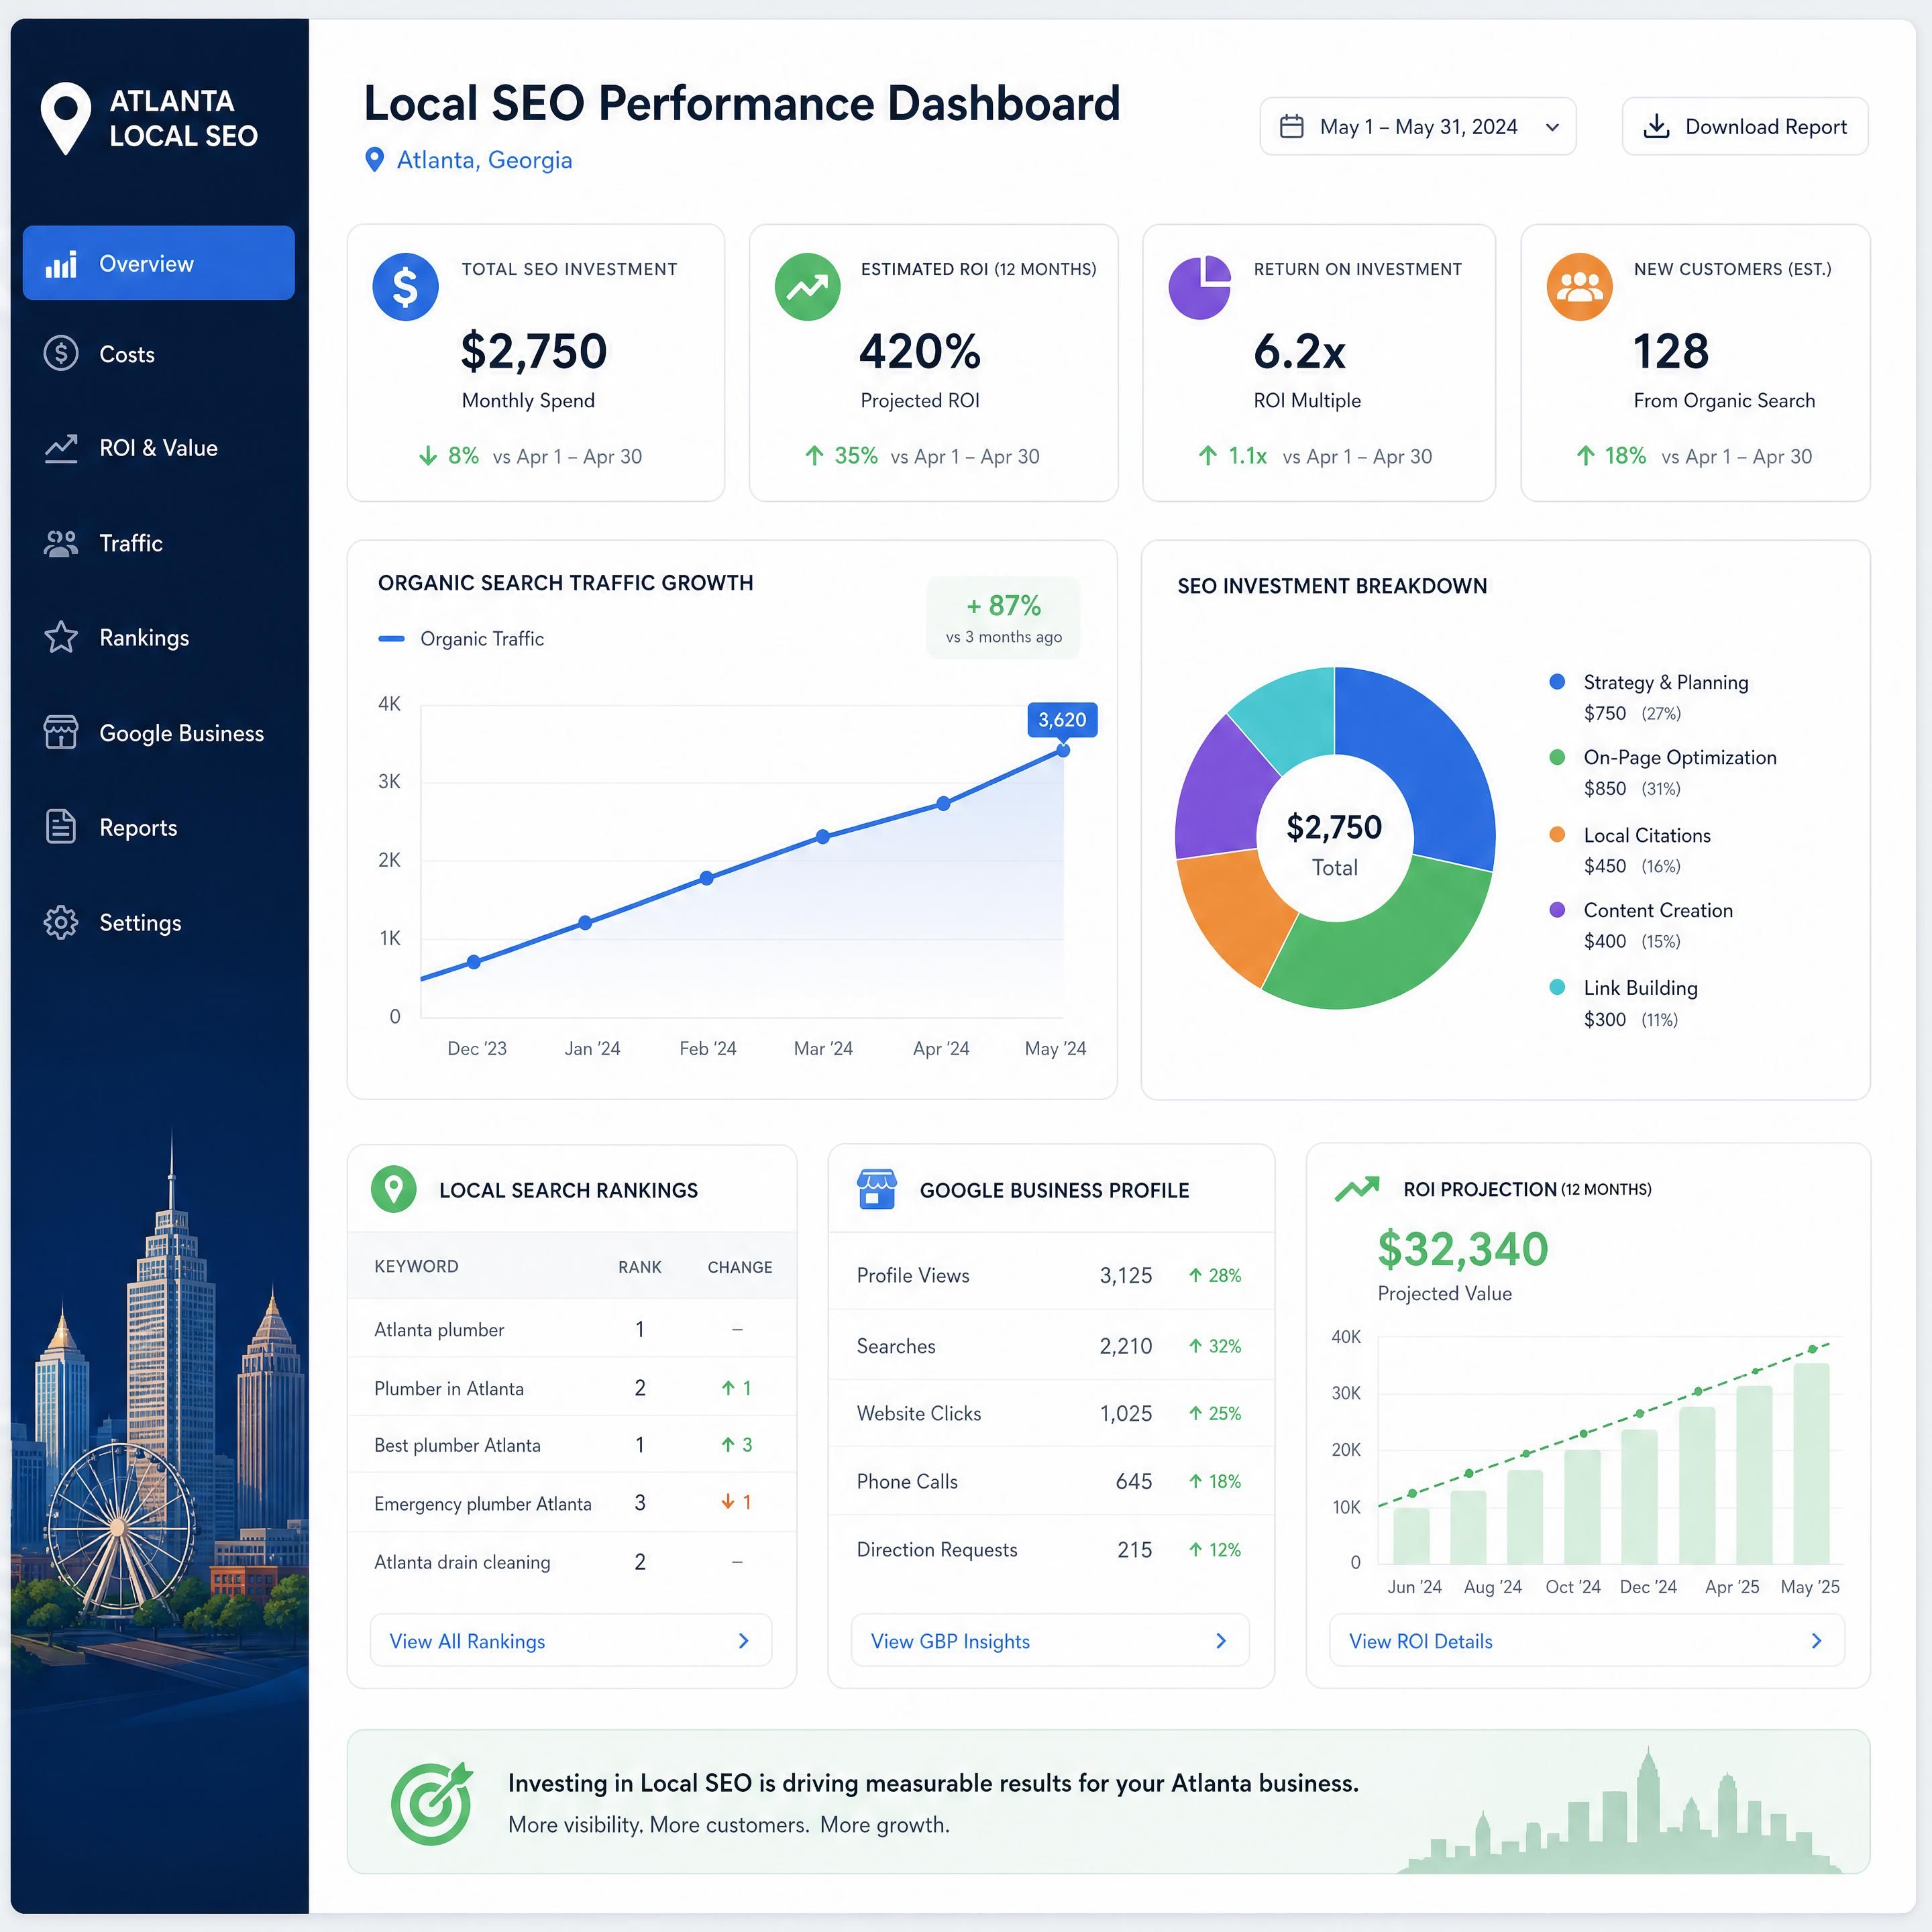
Task: Click the Rankings star icon
Action: [x=61, y=637]
